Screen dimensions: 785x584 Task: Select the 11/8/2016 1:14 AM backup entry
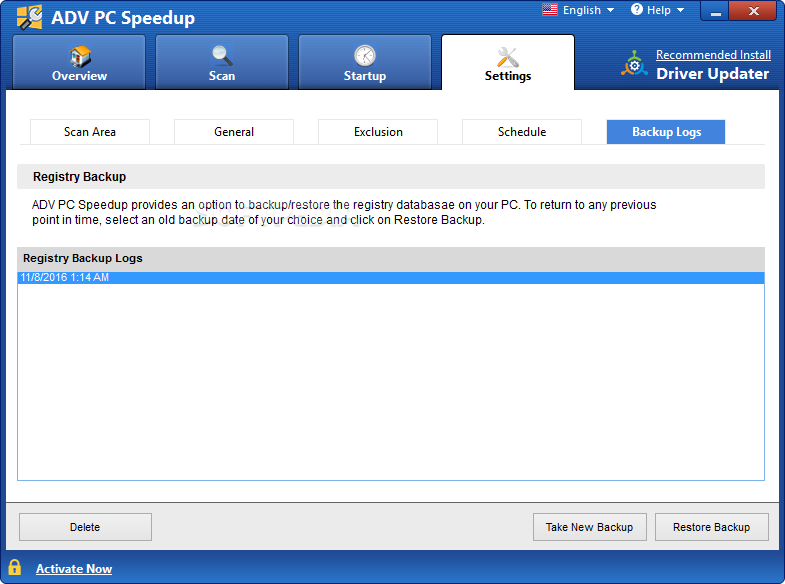(390, 278)
